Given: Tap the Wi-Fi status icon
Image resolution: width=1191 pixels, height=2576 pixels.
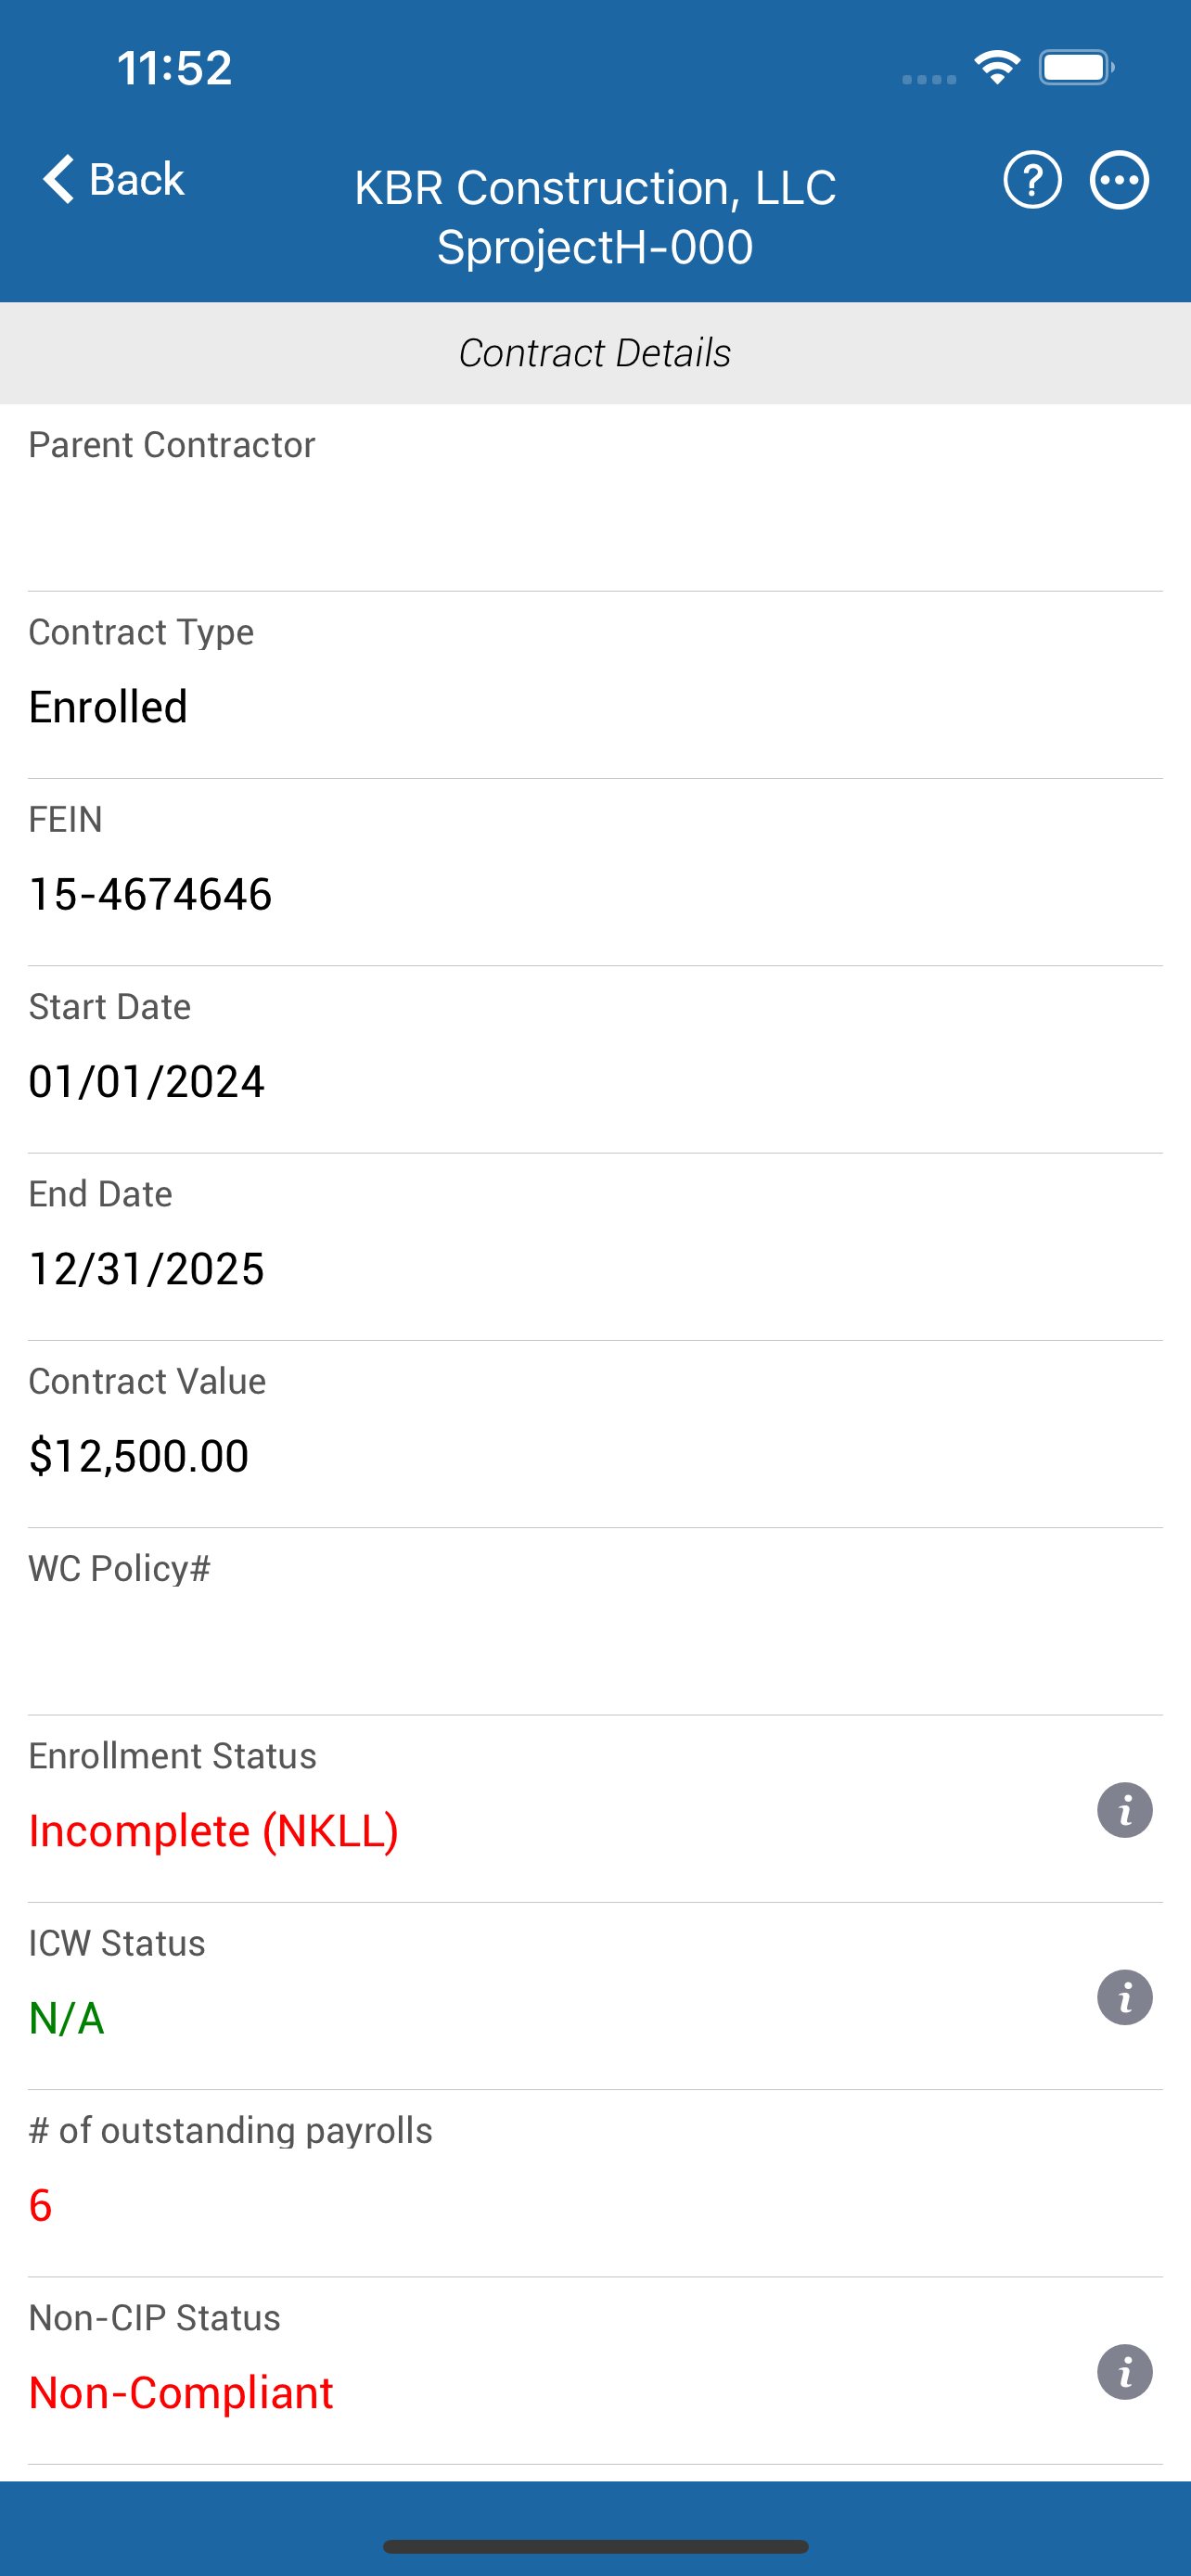Looking at the screenshot, I should click(996, 68).
